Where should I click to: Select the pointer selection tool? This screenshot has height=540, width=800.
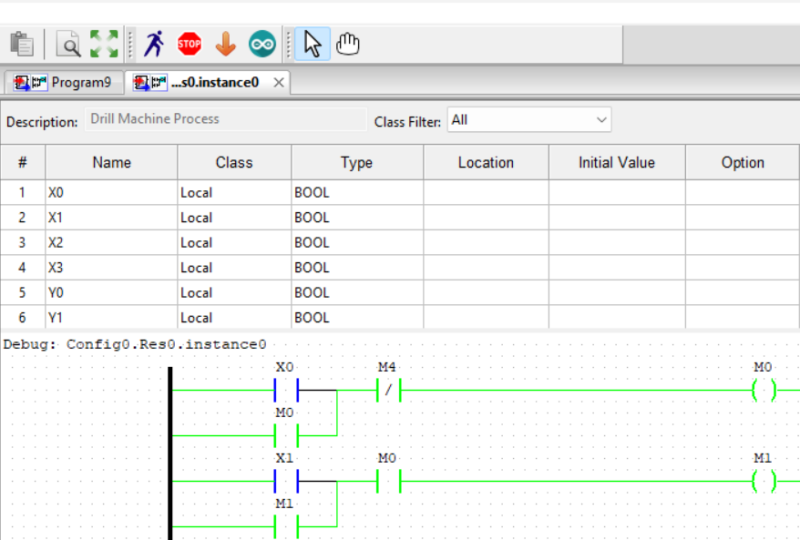coord(312,44)
